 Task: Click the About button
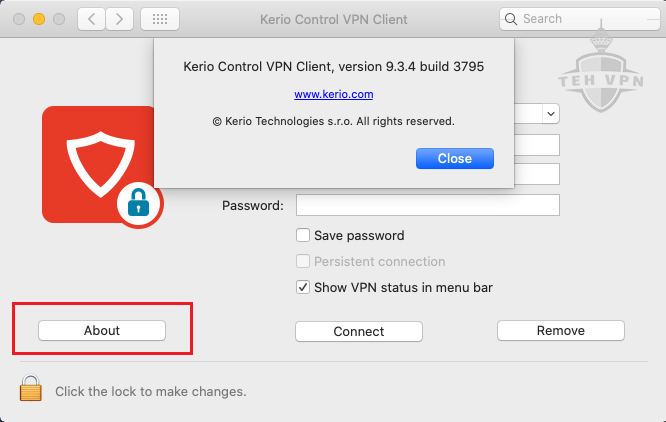(102, 330)
